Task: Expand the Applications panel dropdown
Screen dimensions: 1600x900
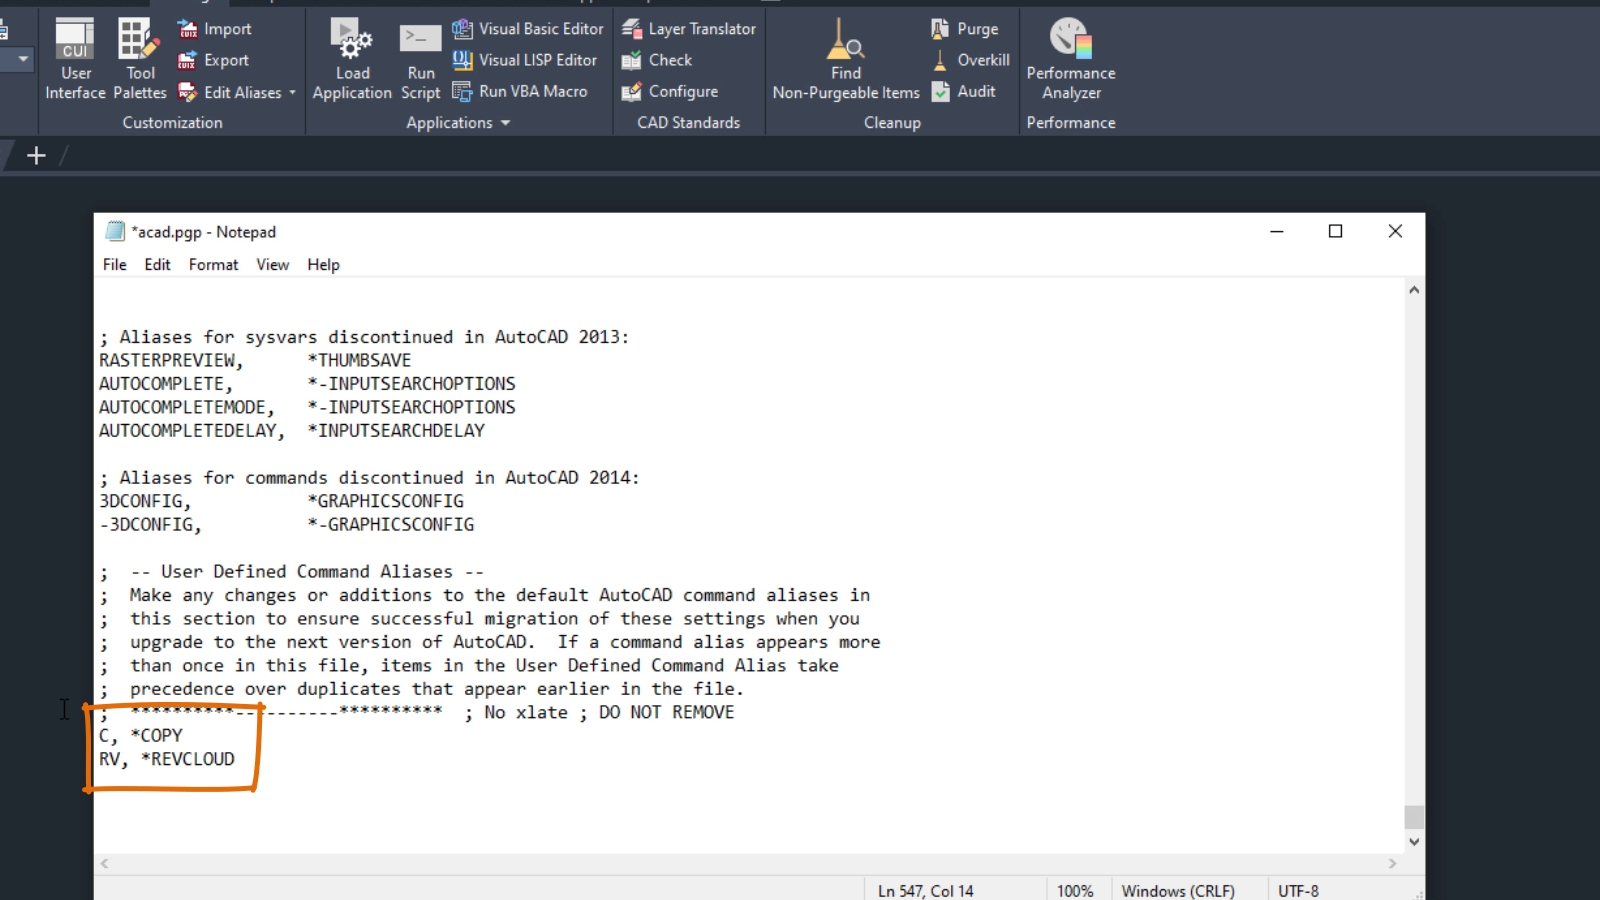Action: [x=503, y=122]
